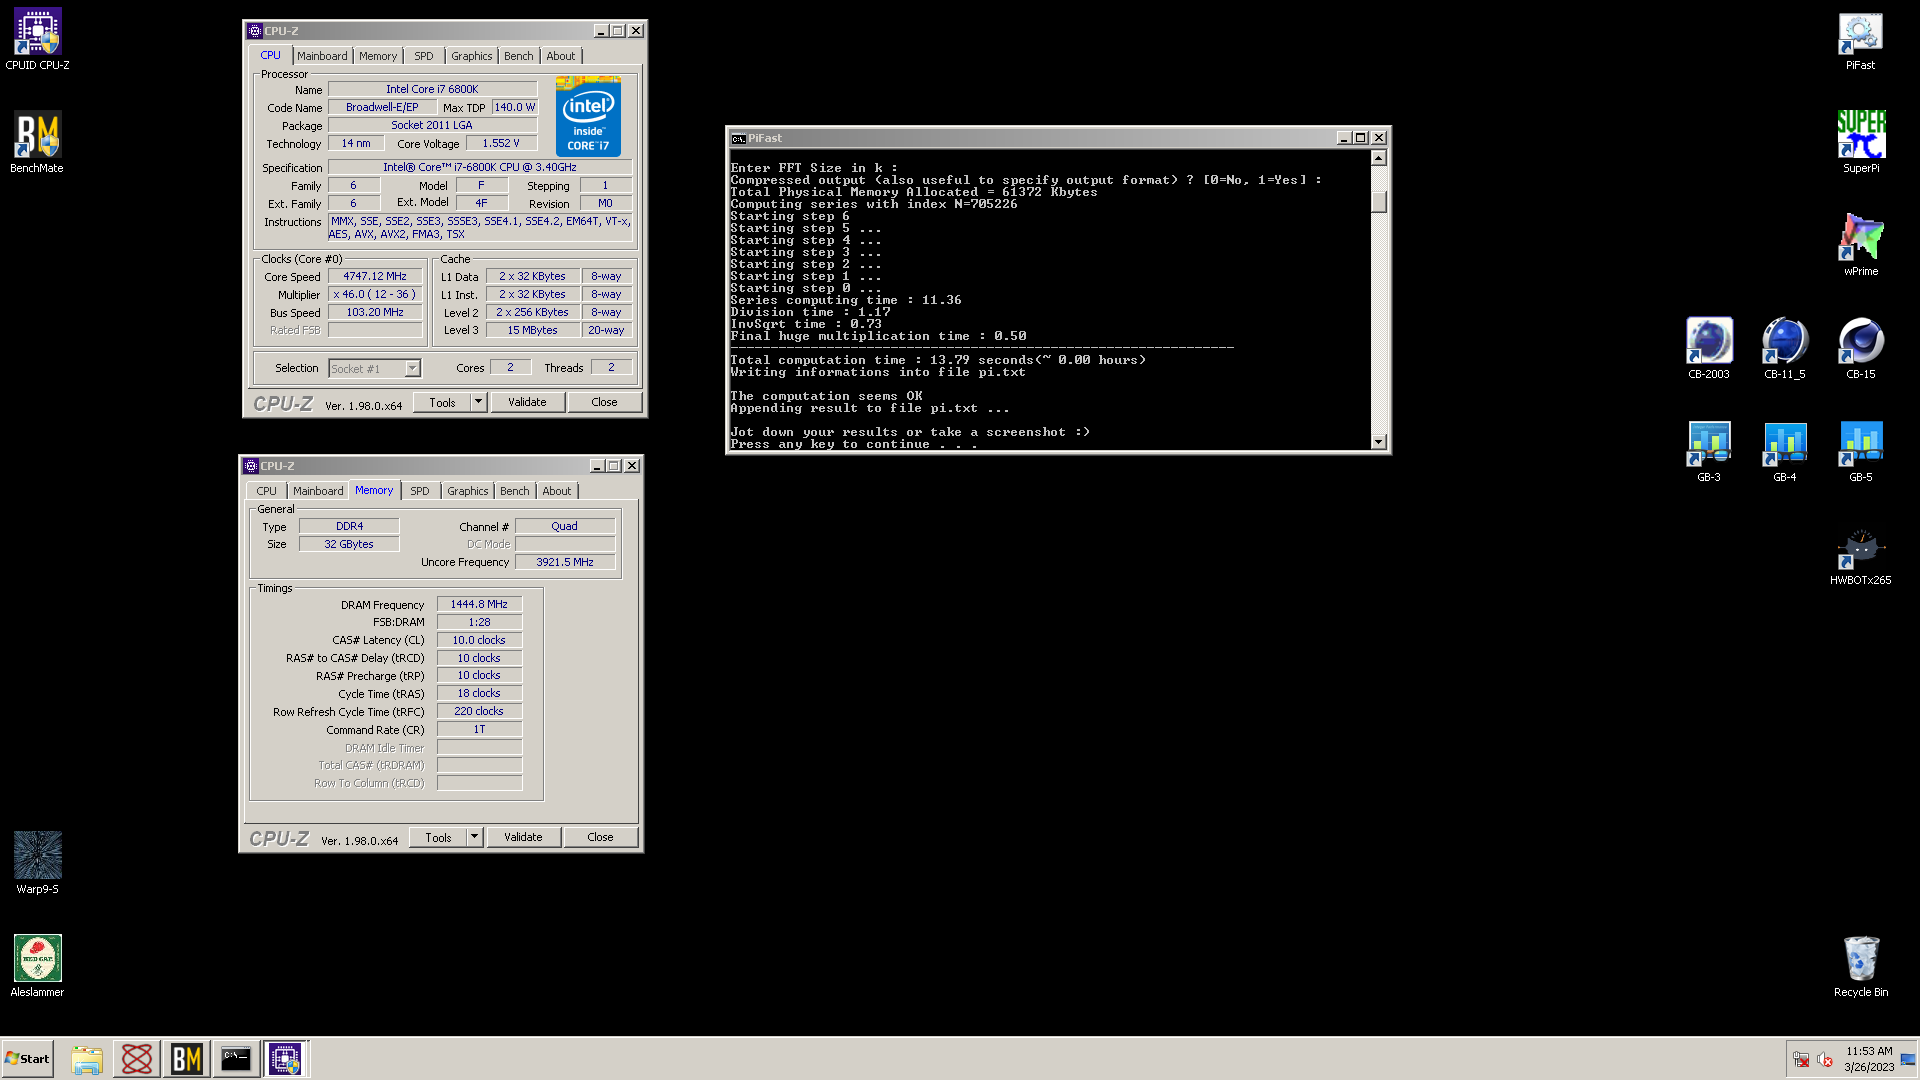
Task: Switch to command prompt taskbar icon
Action: click(x=236, y=1059)
